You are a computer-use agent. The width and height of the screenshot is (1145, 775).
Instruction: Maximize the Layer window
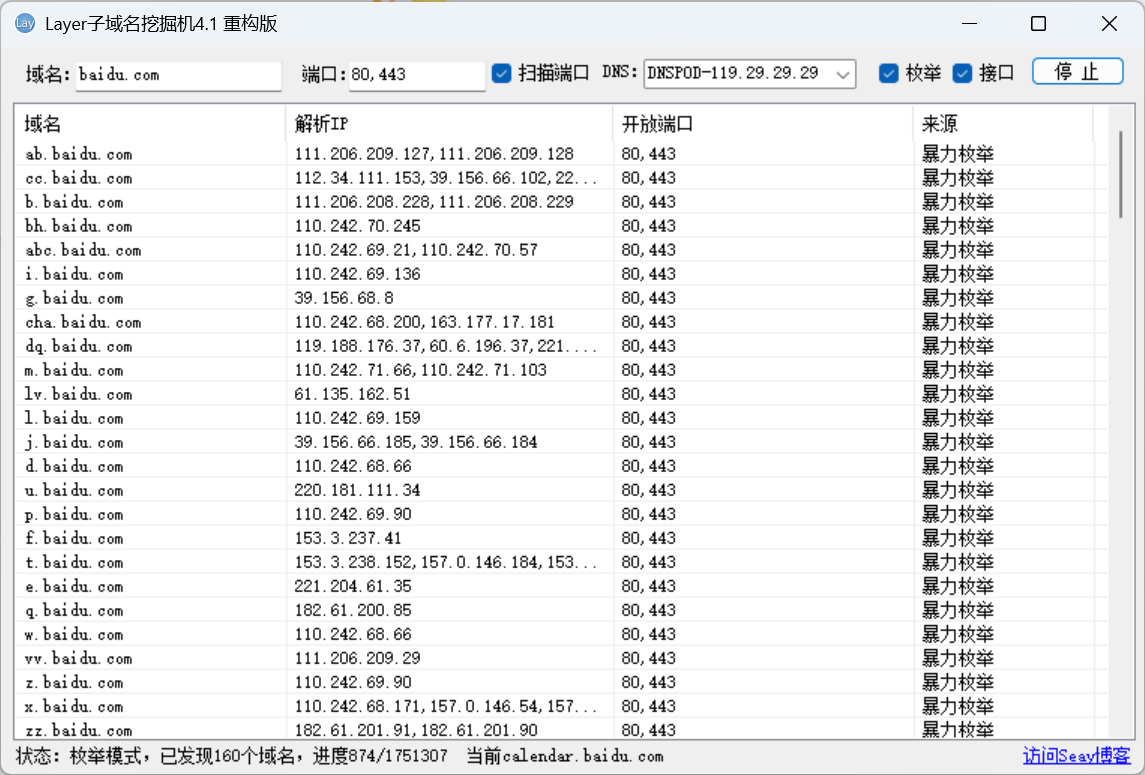tap(1038, 23)
